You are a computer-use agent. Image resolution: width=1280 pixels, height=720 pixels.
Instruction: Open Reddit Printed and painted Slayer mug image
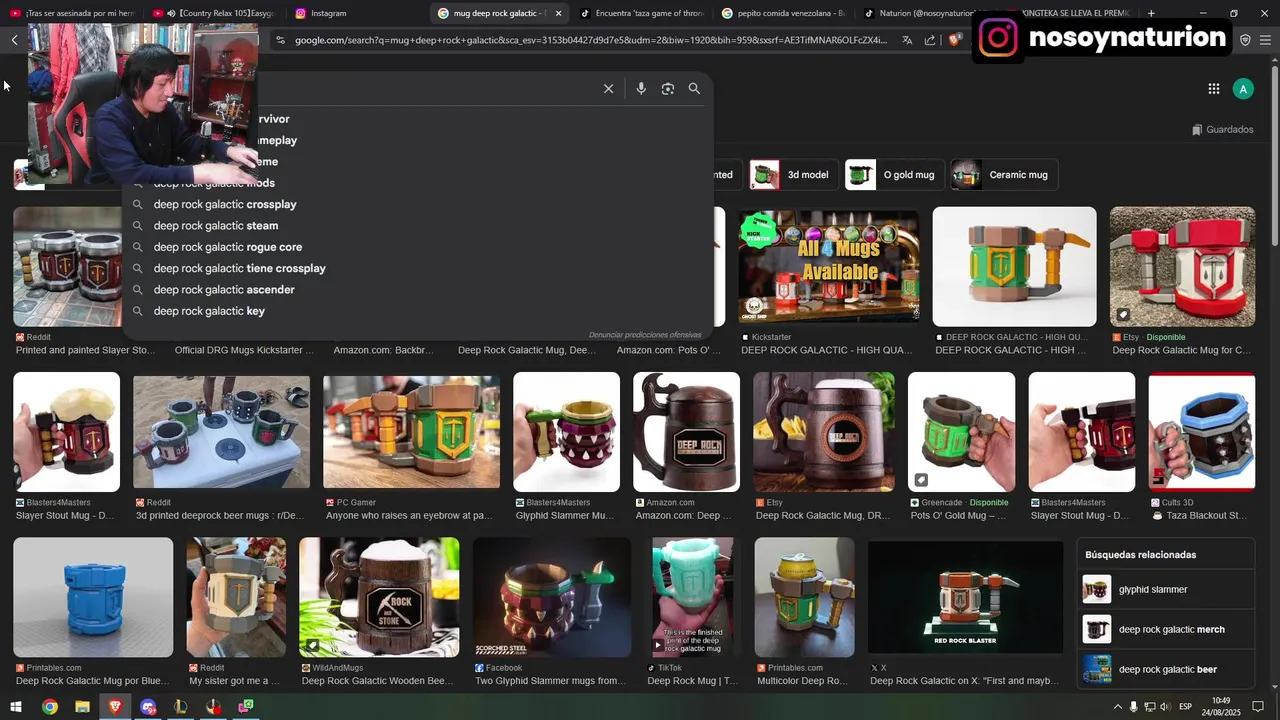point(67,267)
